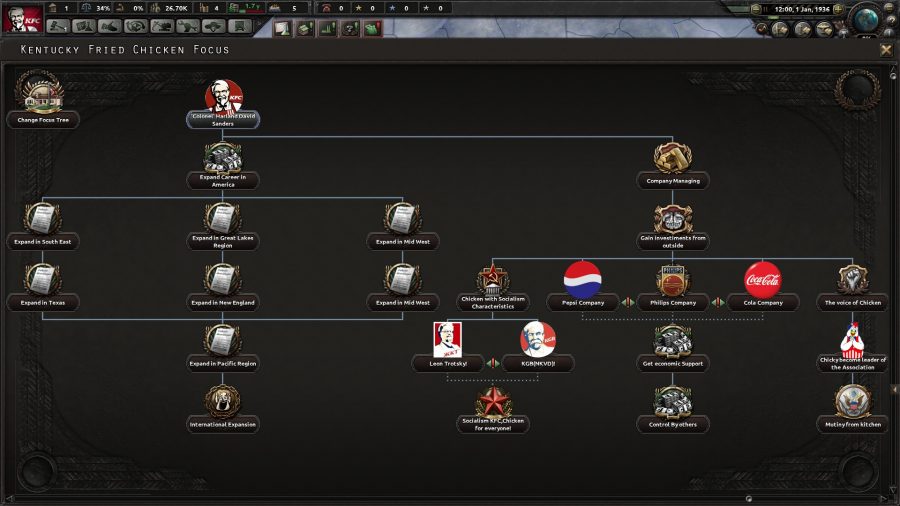Screen dimensions: 900x506
Task: Select the International Expansion focus icon
Action: [x=223, y=400]
